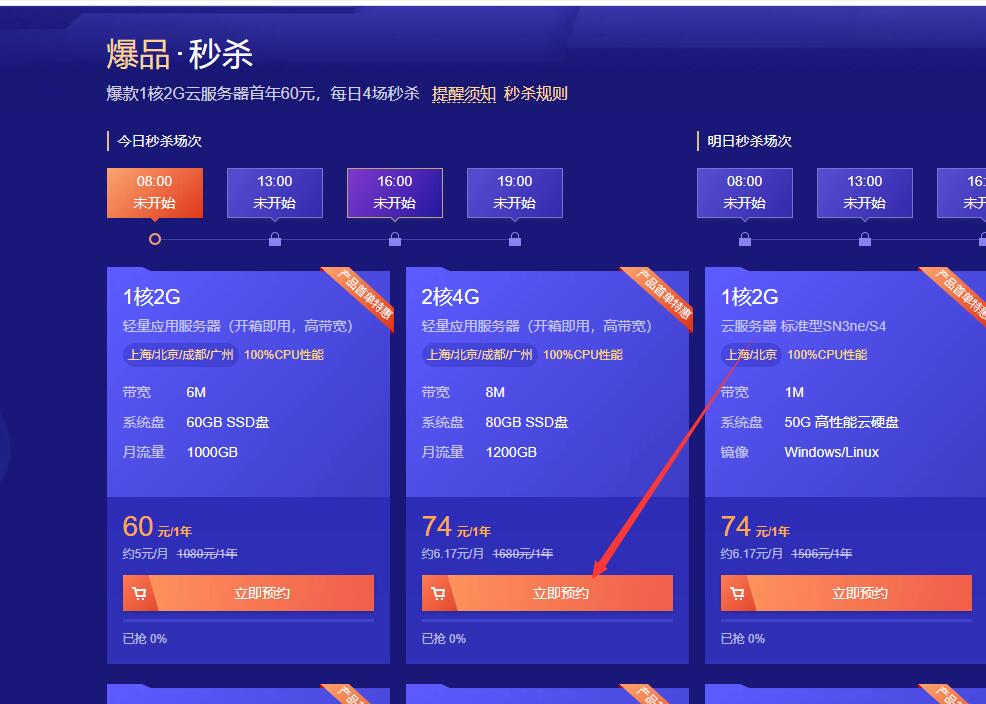986x704 pixels.
Task: Click 立即预约 for 2核4G lightweight server
Action: (x=547, y=593)
